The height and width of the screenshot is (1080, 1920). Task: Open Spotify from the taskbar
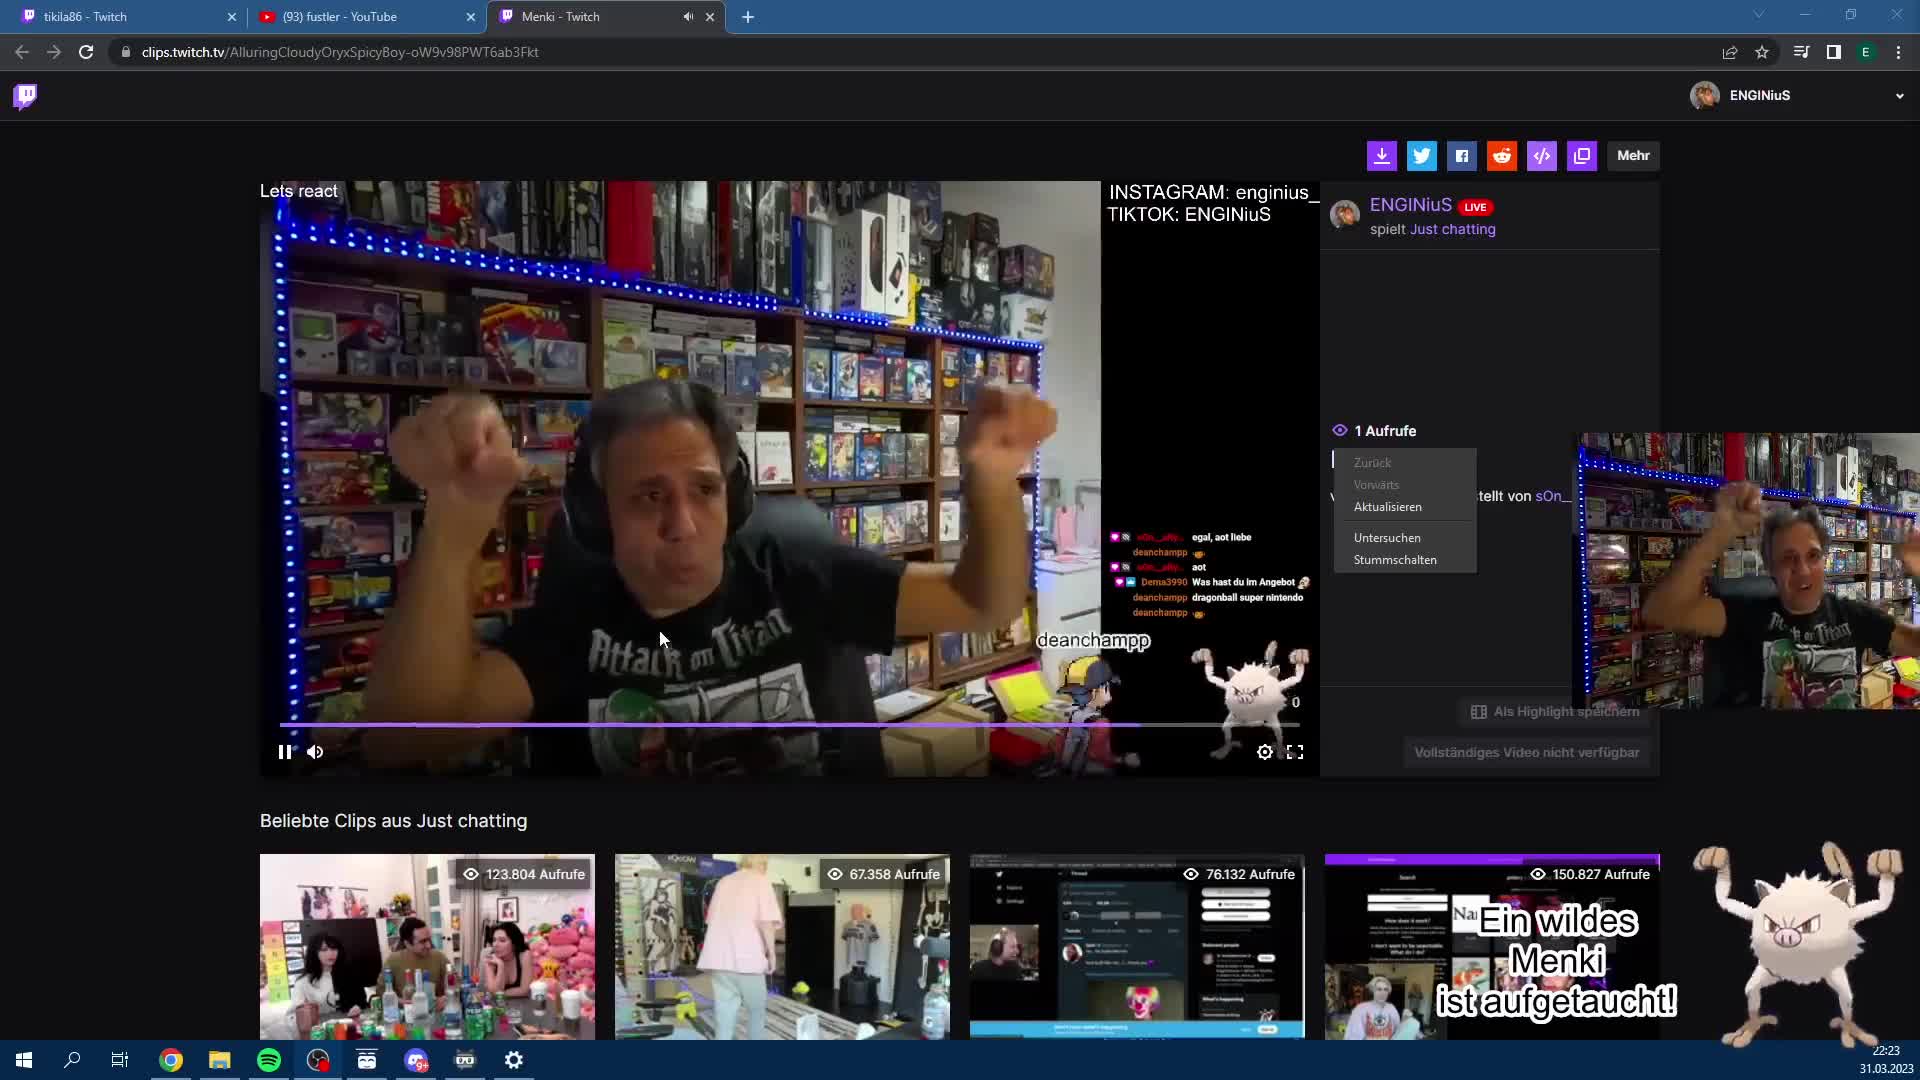[x=269, y=1060]
